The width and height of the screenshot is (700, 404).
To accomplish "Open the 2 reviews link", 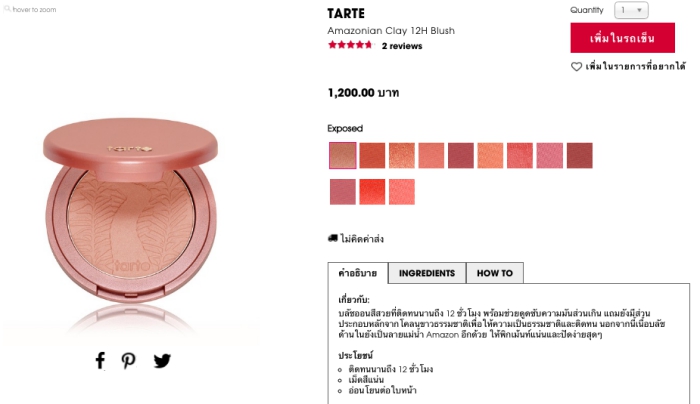I will [x=402, y=46].
